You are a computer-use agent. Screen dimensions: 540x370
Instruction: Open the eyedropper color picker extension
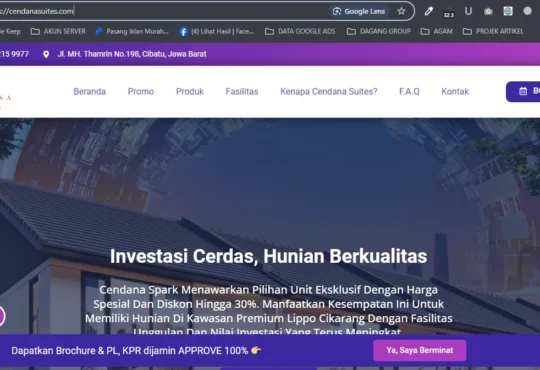(x=428, y=11)
